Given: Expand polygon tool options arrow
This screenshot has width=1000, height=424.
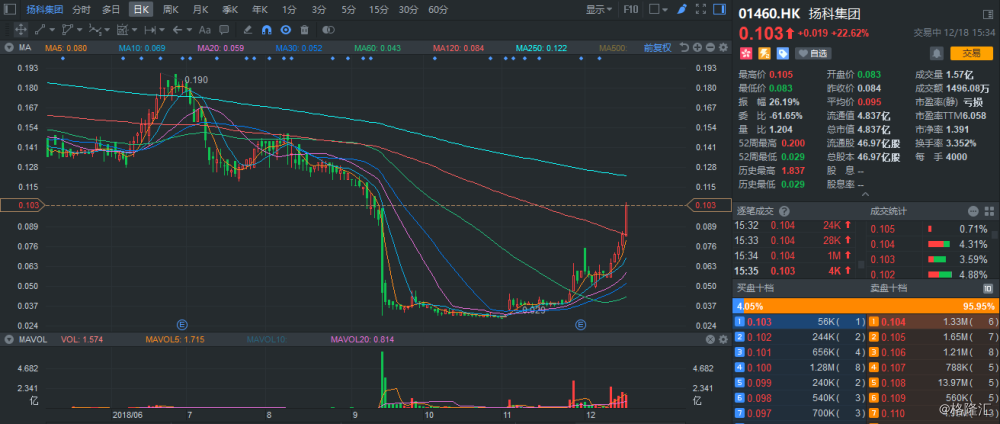Looking at the screenshot, I should (x=80, y=29).
